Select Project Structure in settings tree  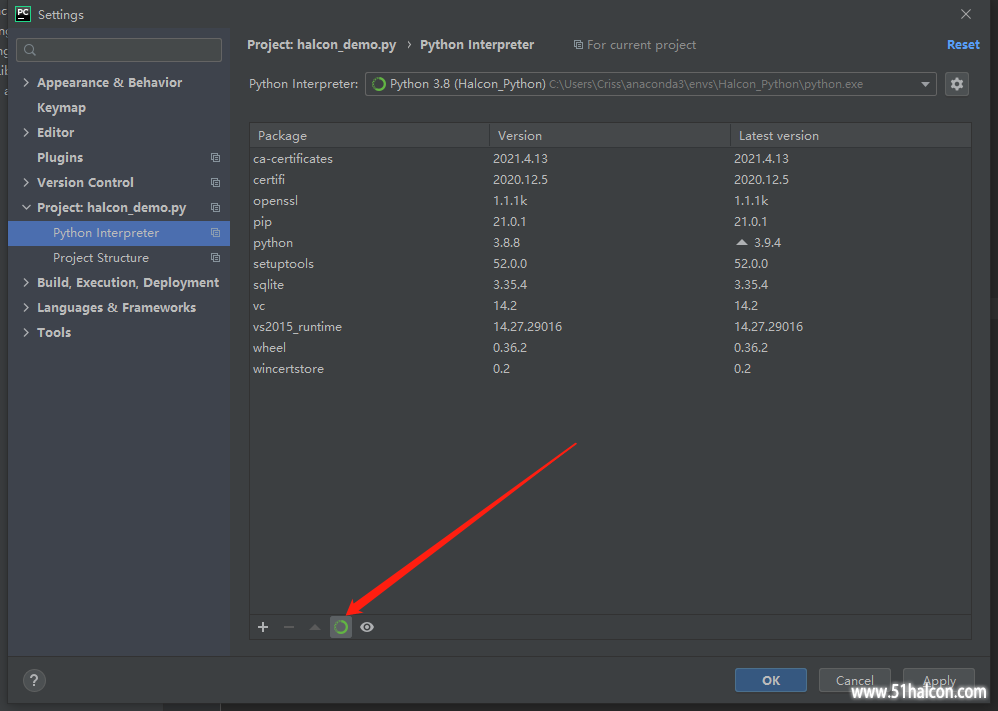point(101,258)
